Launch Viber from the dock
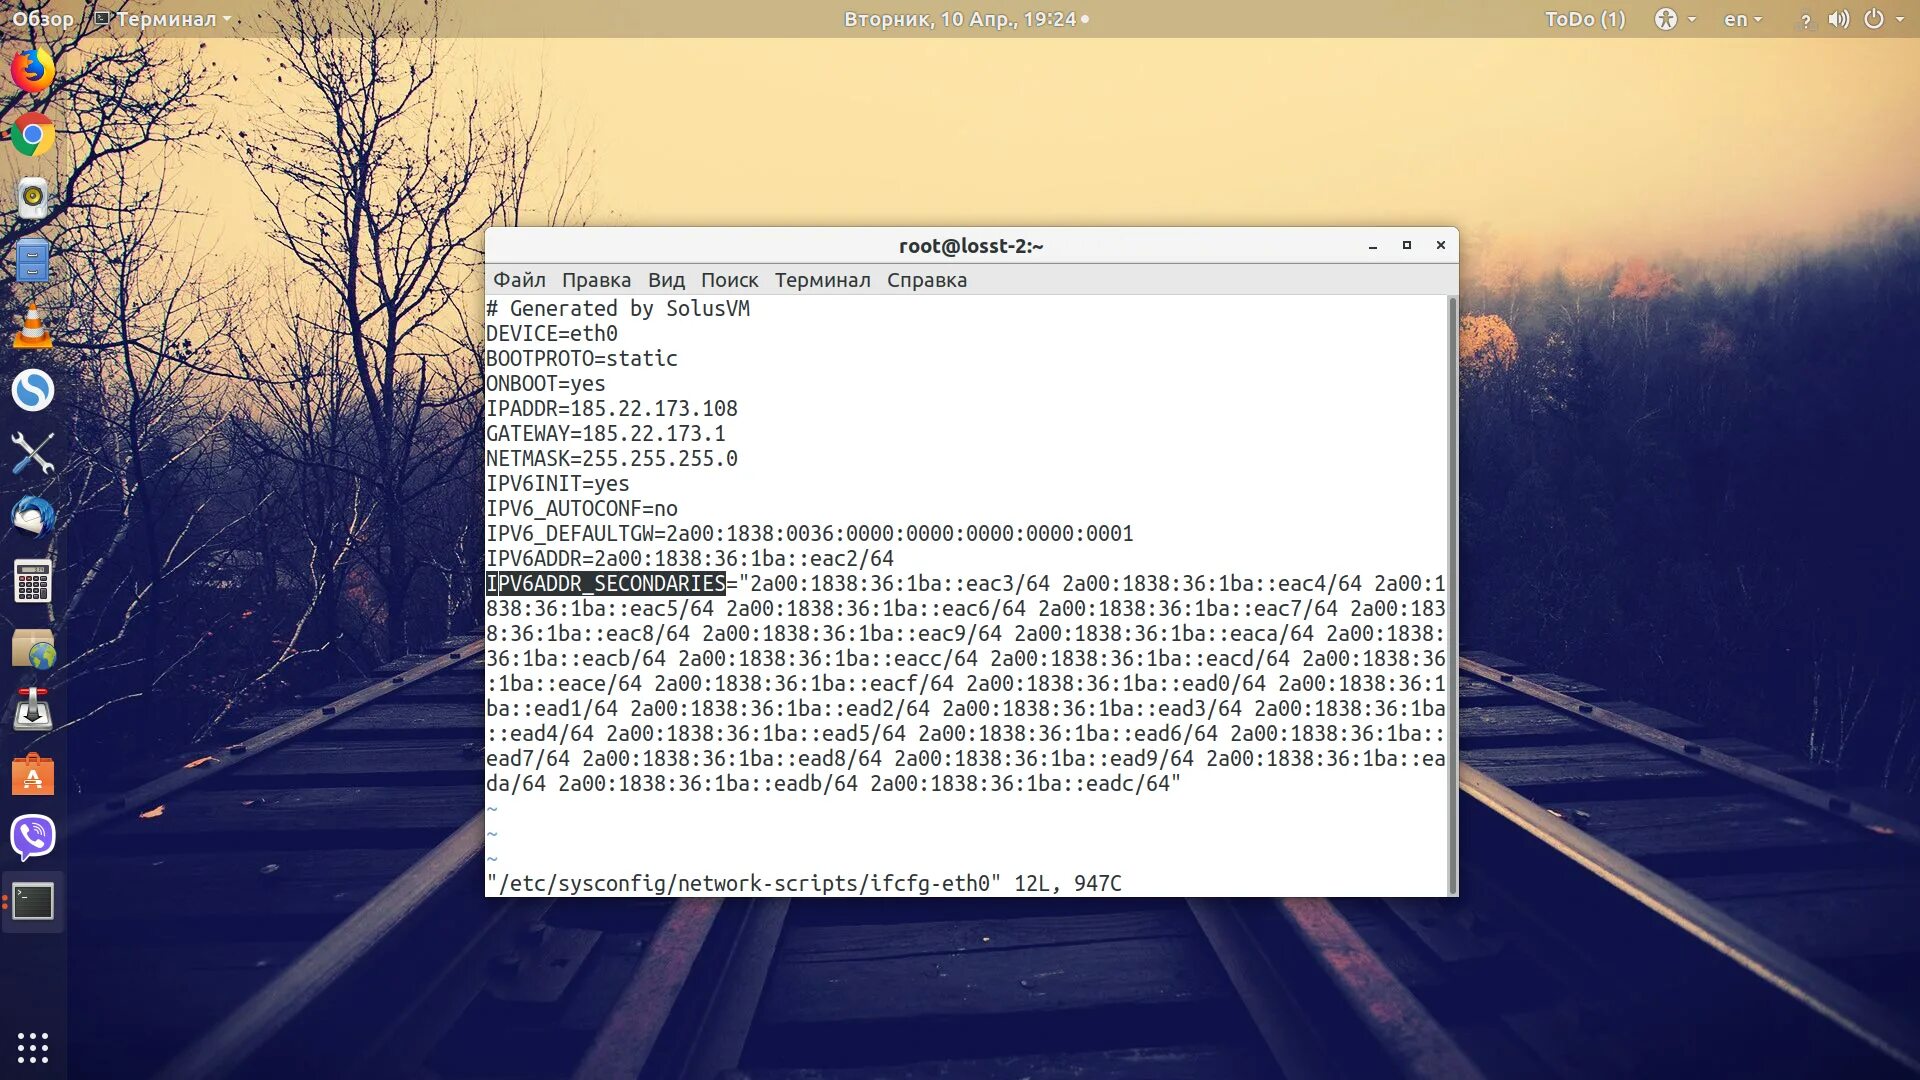1920x1080 pixels. [x=32, y=837]
